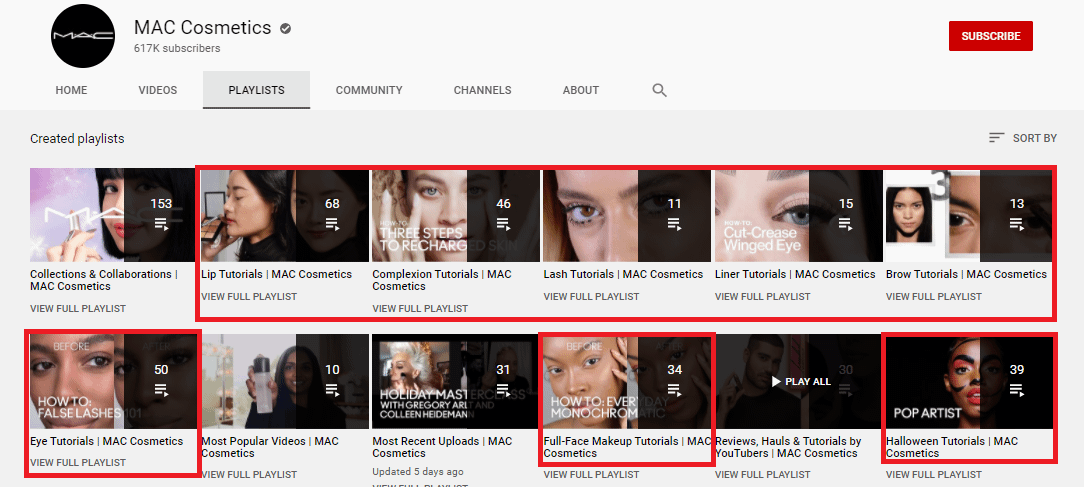Open the Community tab
This screenshot has width=1084, height=487.
369,90
